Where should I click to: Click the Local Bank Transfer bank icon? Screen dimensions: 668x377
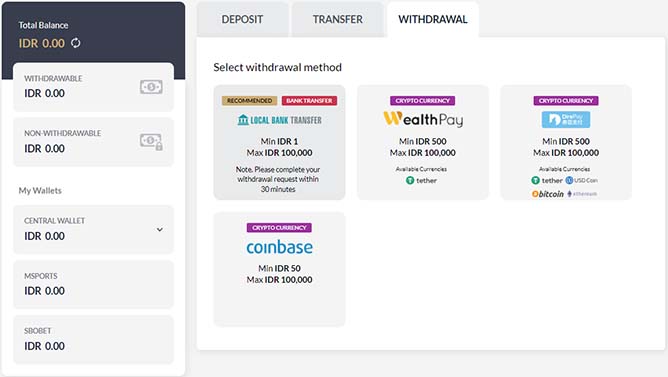243,120
